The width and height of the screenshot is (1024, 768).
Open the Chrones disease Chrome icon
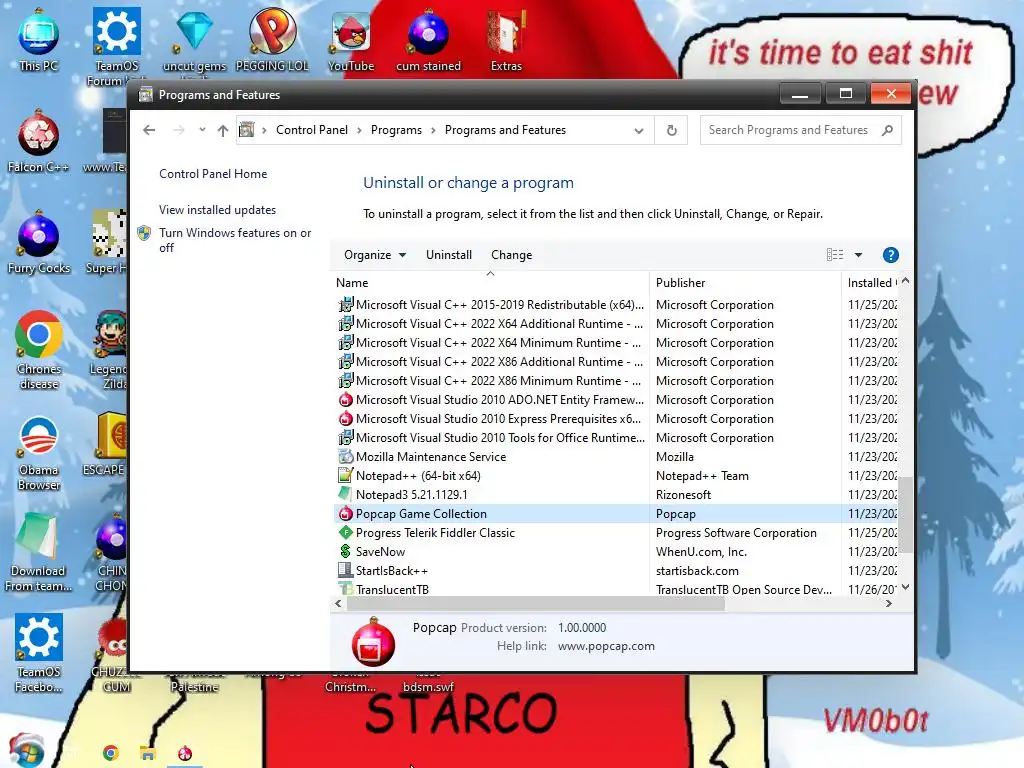click(x=39, y=351)
